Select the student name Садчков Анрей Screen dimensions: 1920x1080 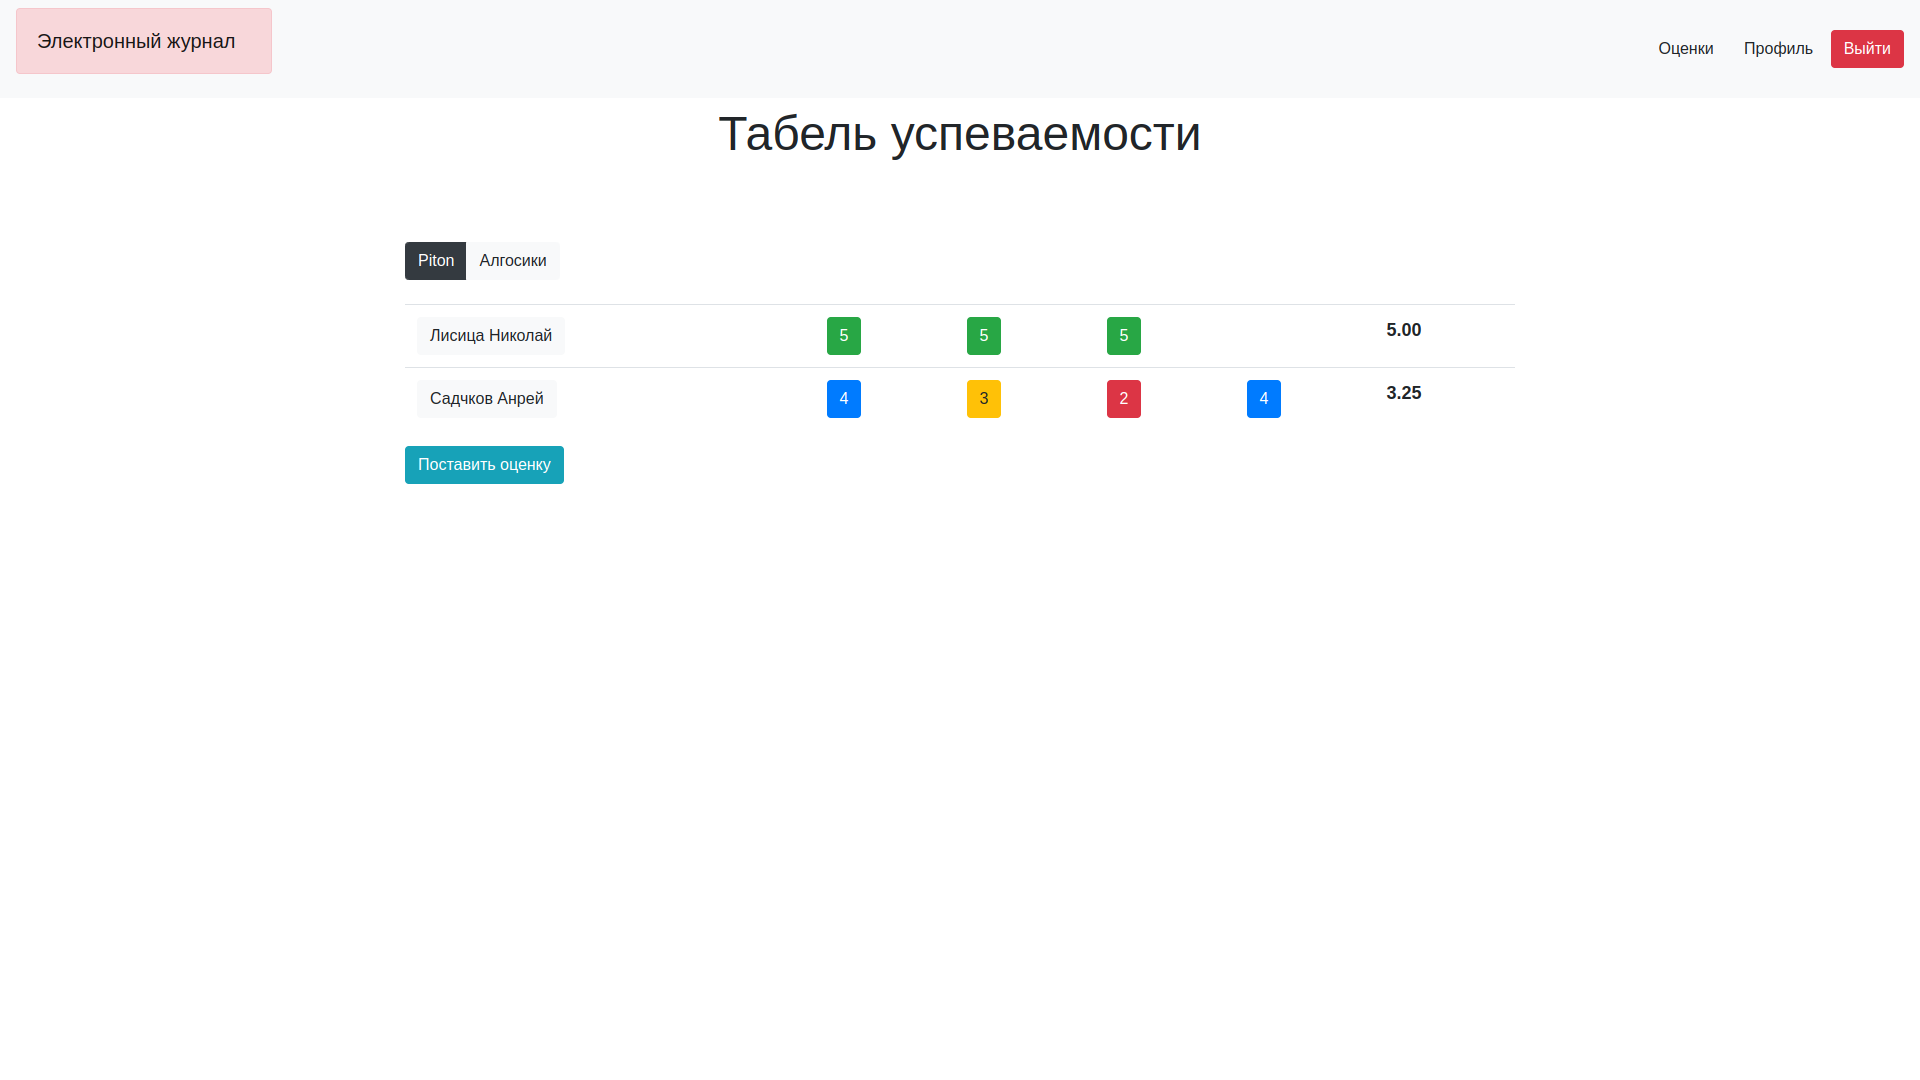click(486, 398)
